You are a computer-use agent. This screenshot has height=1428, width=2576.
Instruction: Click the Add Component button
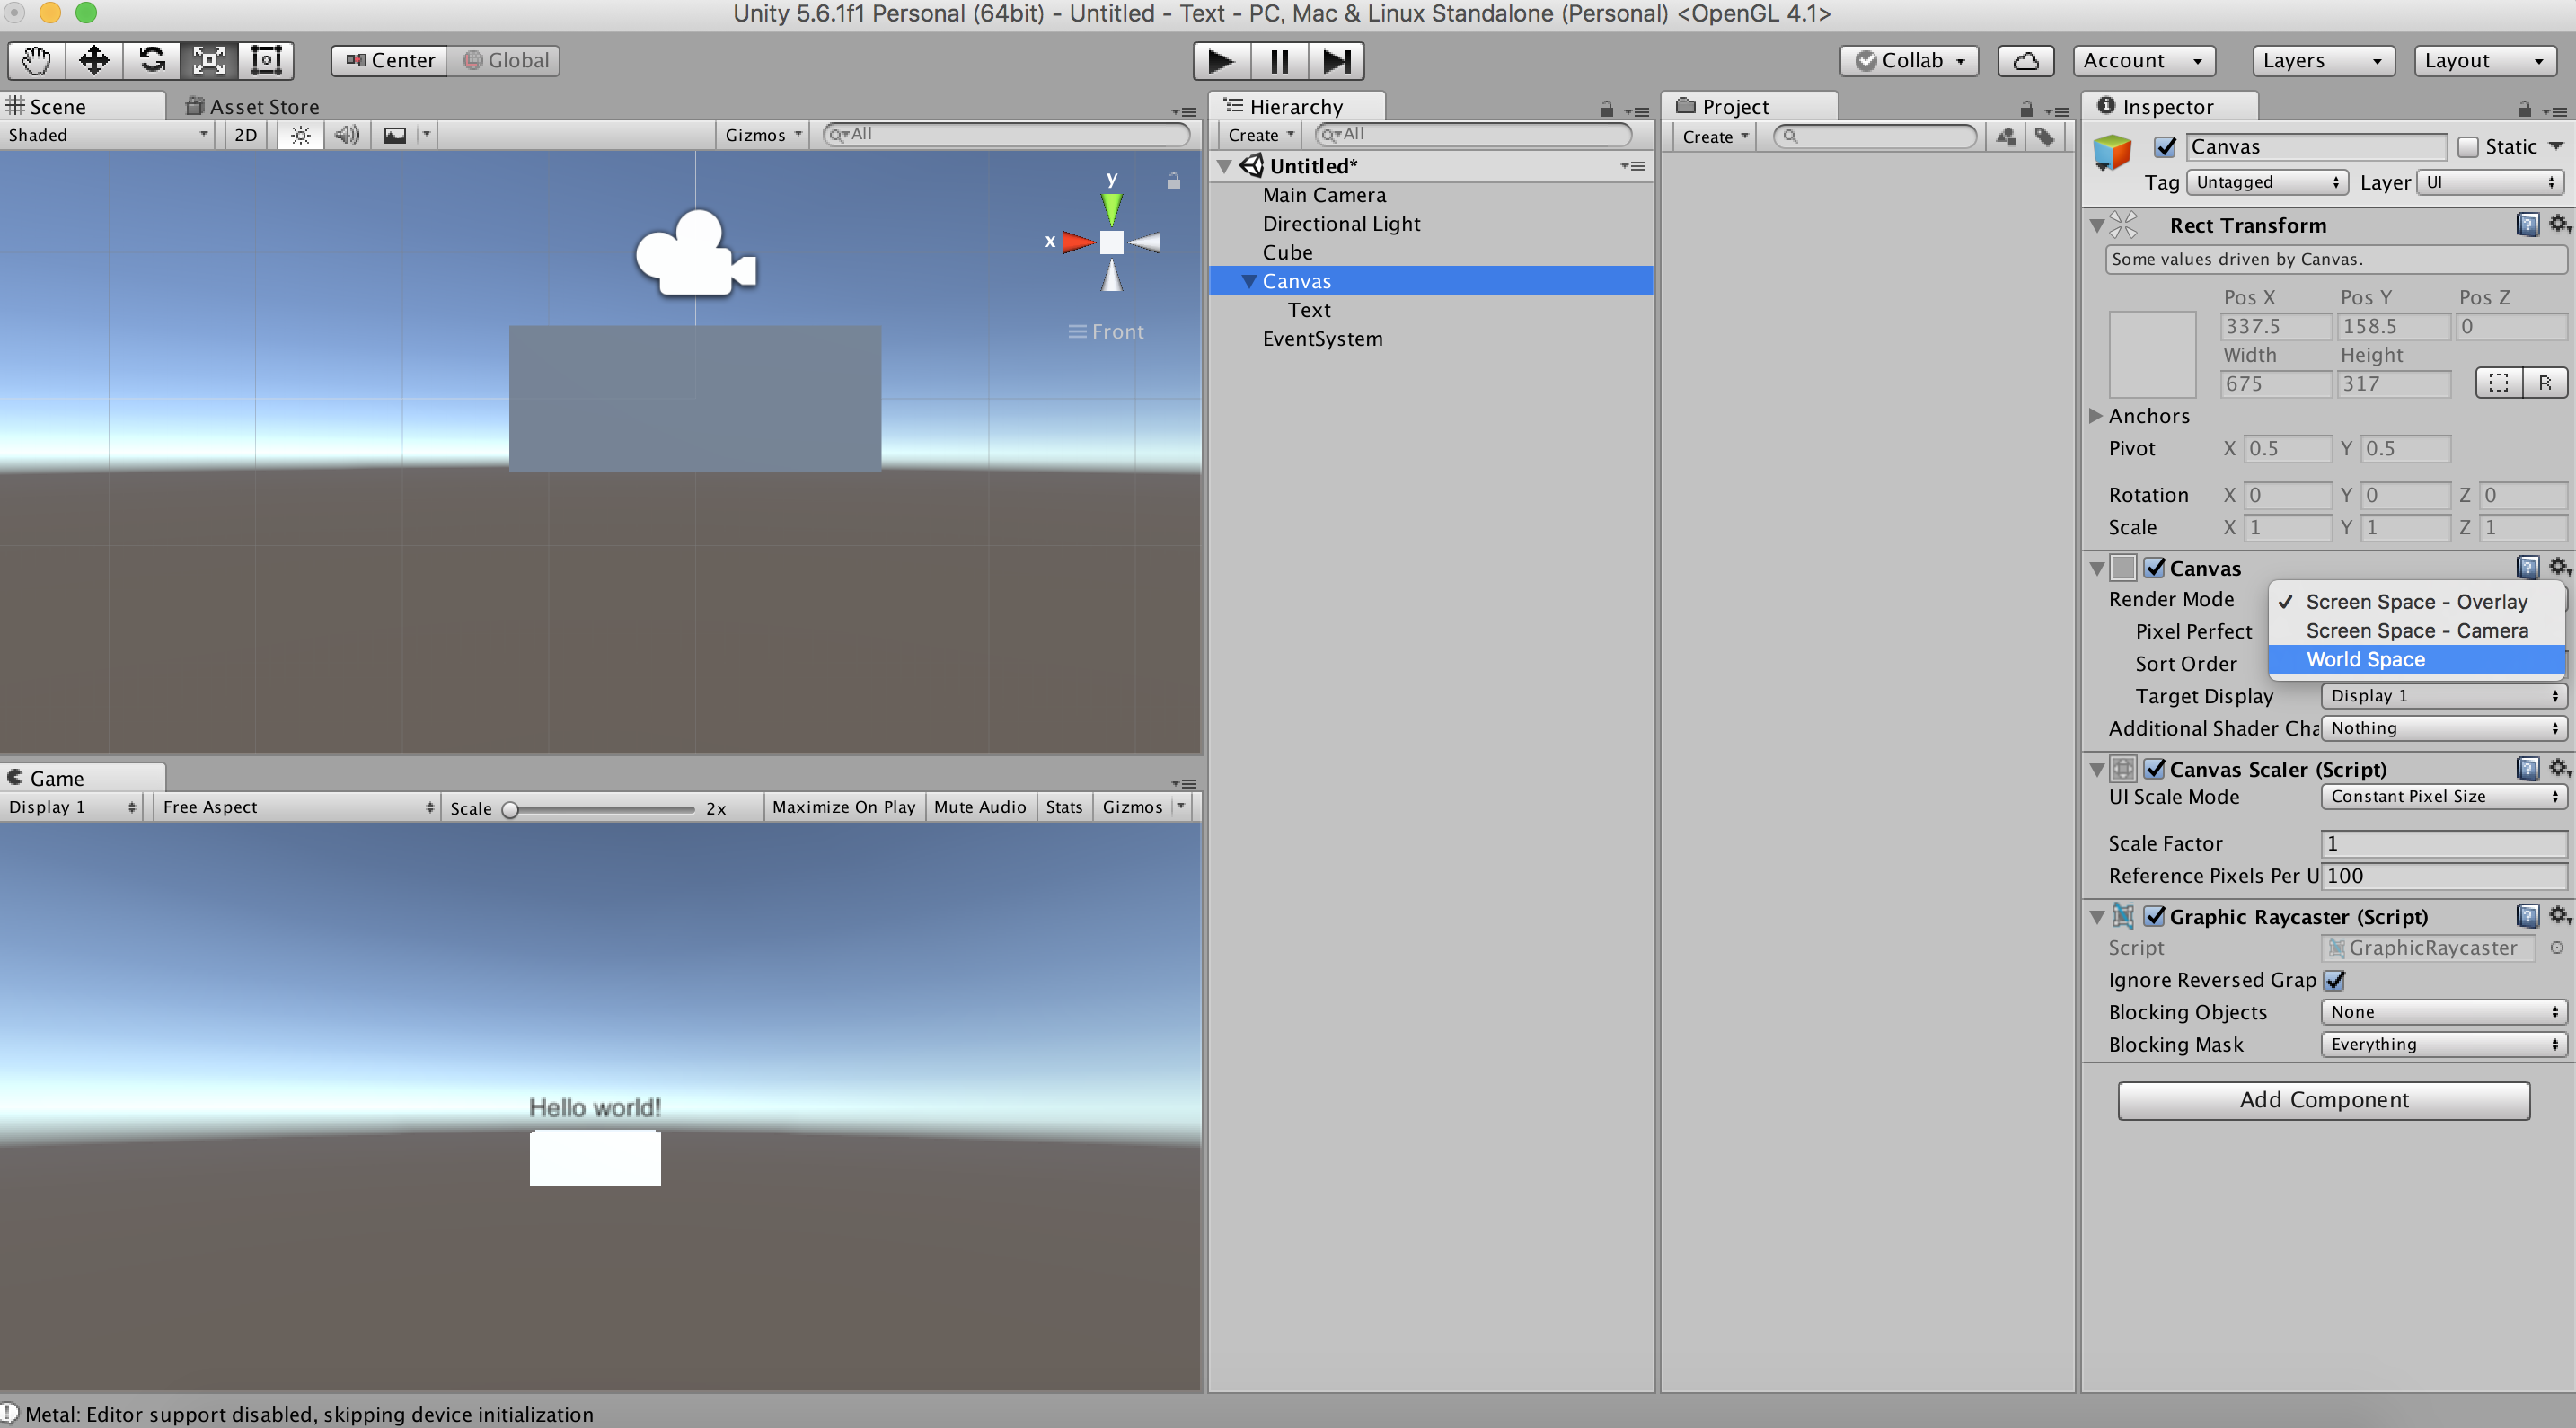click(2323, 1100)
